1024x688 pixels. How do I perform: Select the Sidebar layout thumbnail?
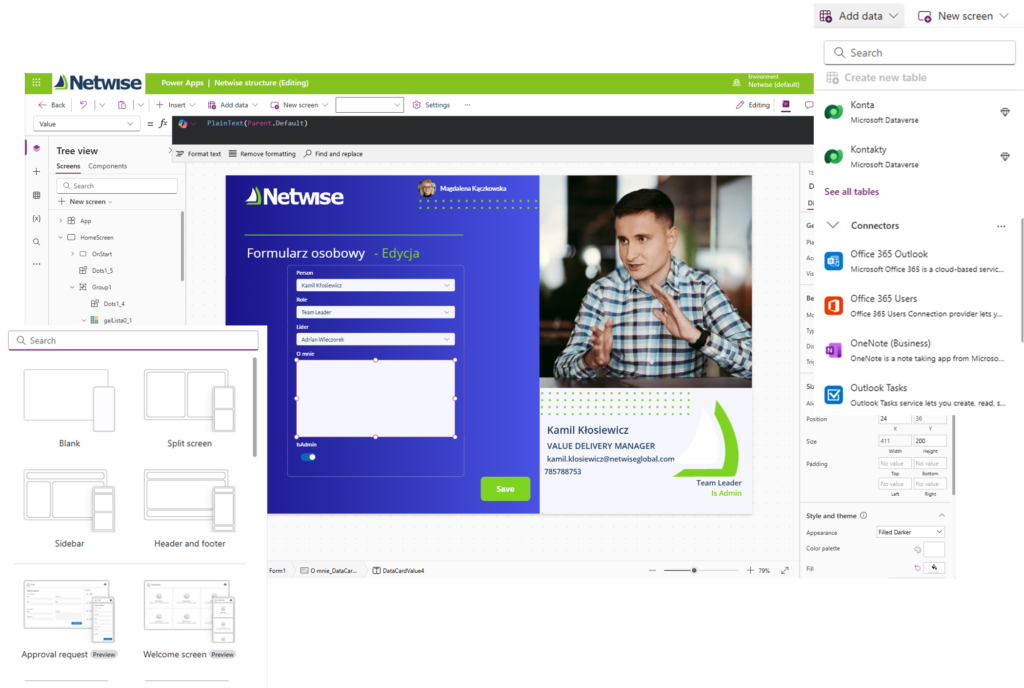(x=69, y=501)
